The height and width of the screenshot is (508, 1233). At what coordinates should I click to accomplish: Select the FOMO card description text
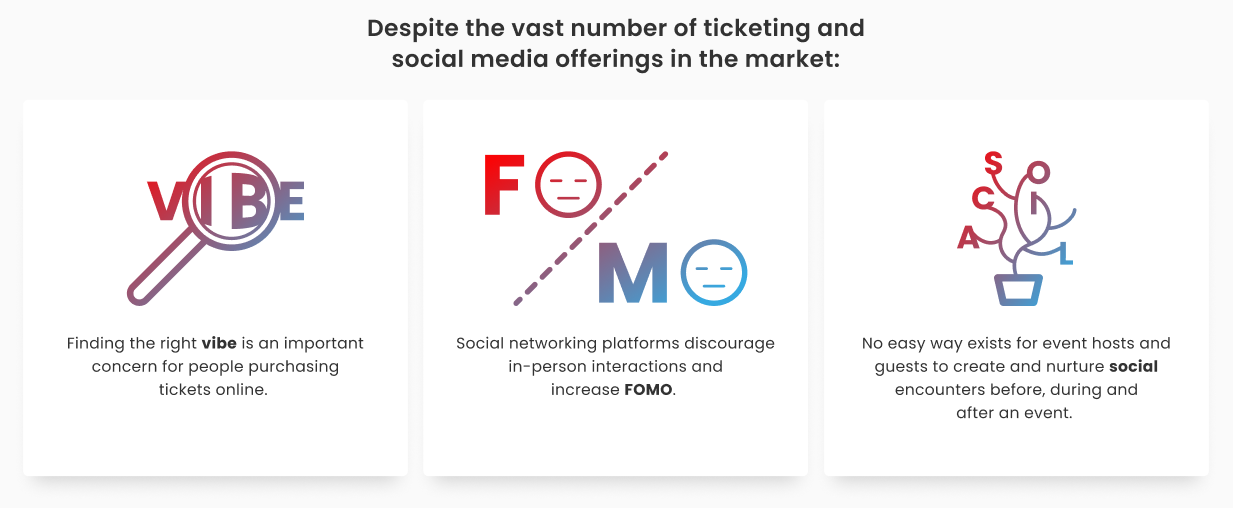[615, 366]
